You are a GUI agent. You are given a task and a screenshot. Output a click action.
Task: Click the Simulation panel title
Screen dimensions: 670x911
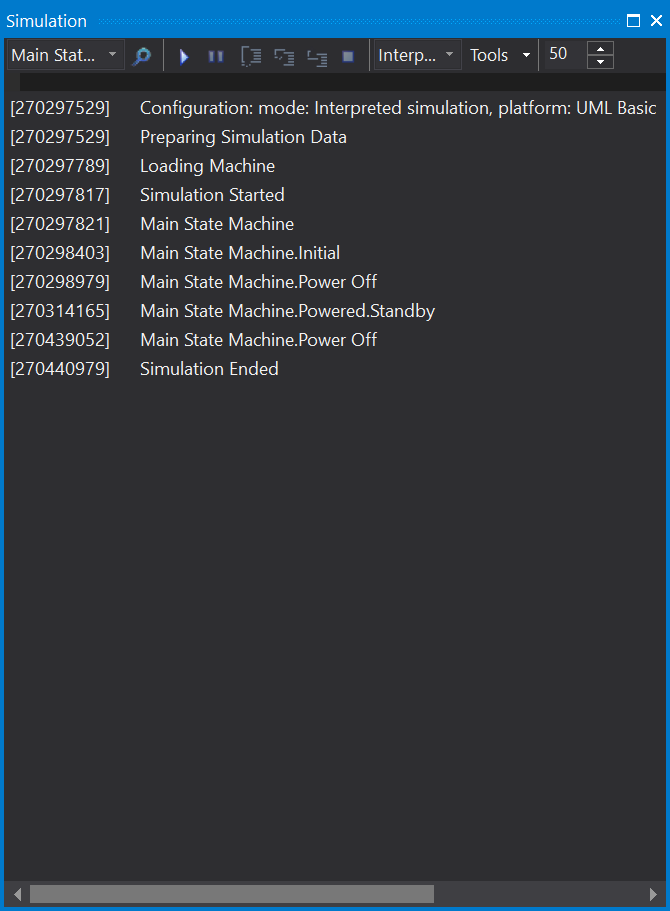pos(46,20)
